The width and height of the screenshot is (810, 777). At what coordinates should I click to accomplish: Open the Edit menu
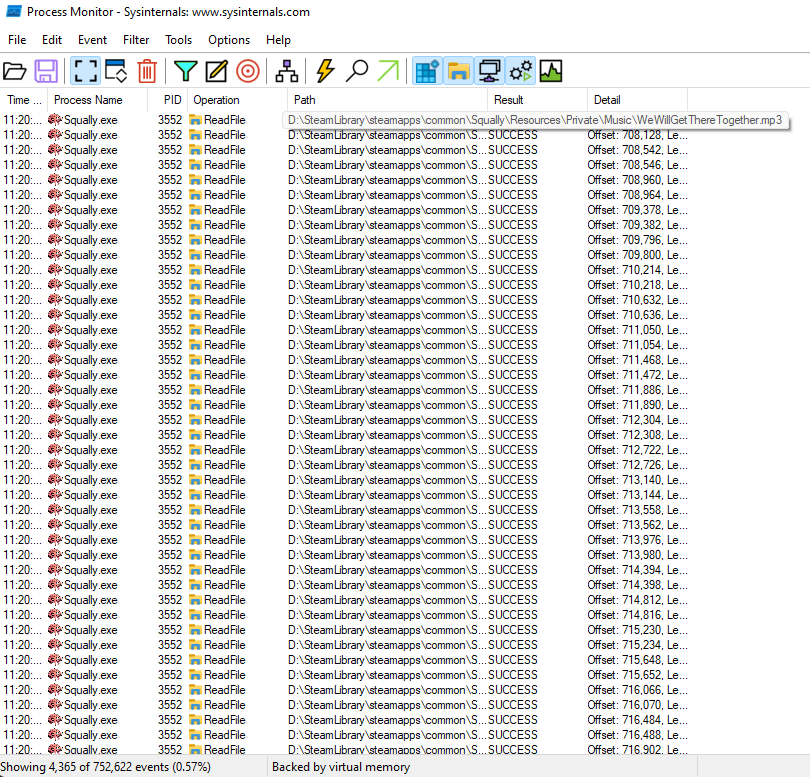pyautogui.click(x=52, y=40)
